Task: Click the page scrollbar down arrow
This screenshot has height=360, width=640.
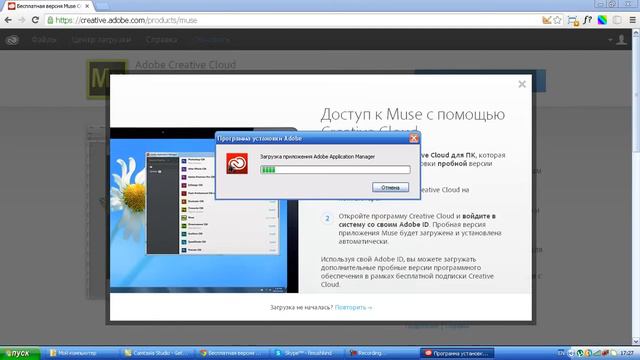Action: [x=636, y=341]
